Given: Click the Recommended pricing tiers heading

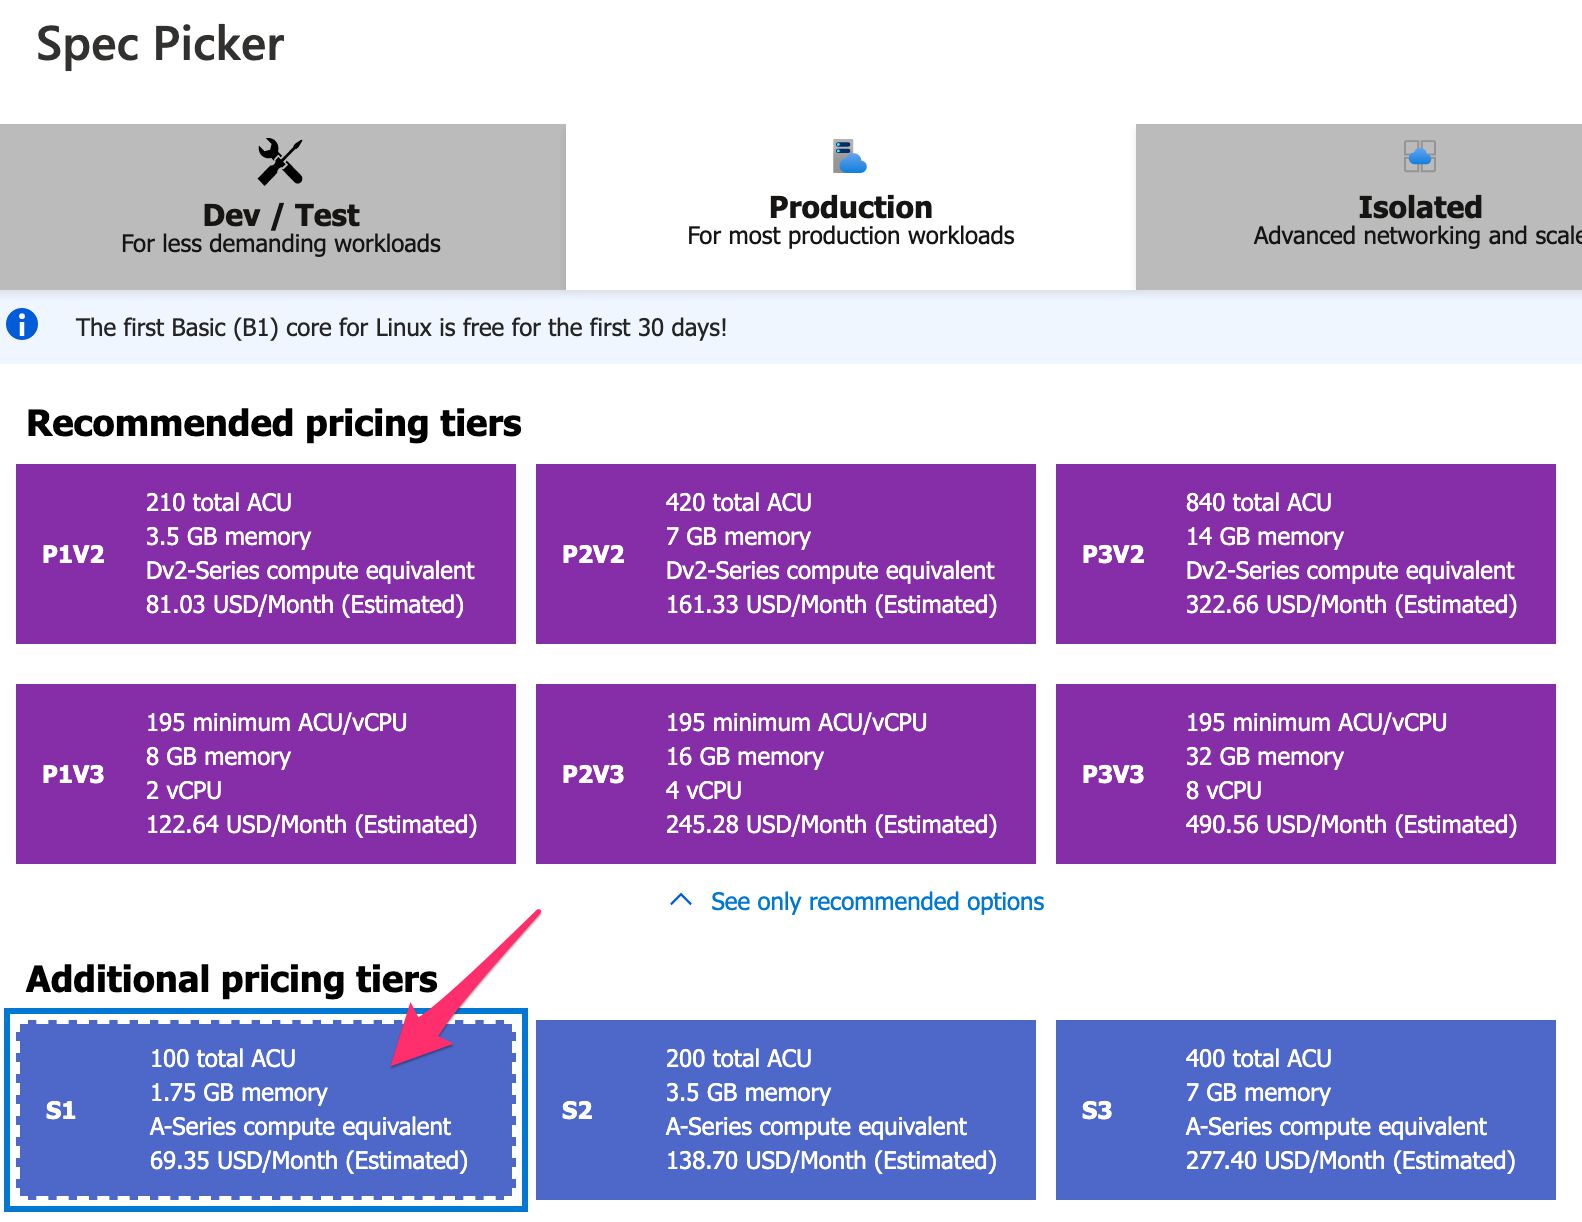Looking at the screenshot, I should (274, 423).
